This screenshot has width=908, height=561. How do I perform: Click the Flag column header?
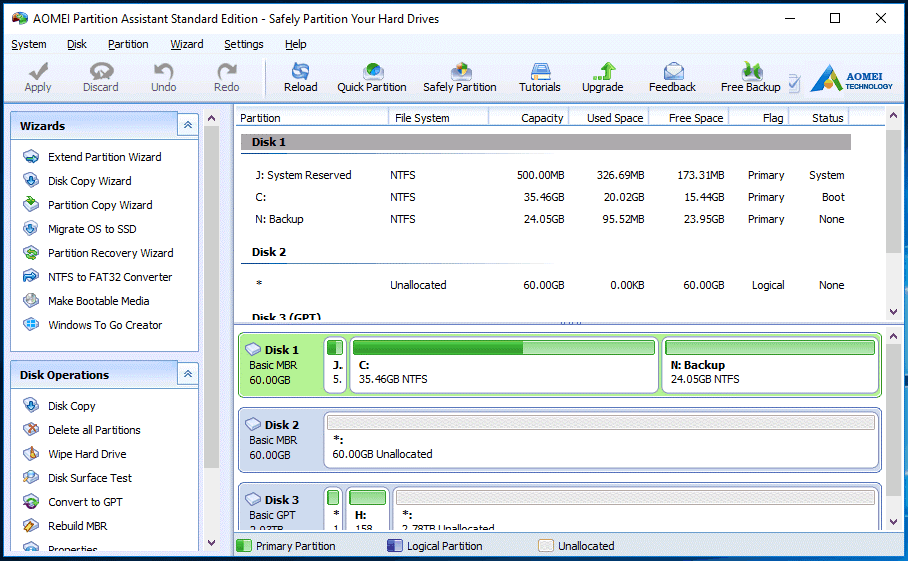click(759, 118)
